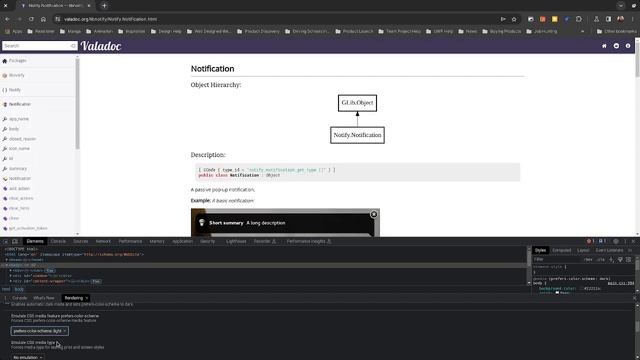
Task: Click the wrench icon beside icon_name
Action: 5,149
